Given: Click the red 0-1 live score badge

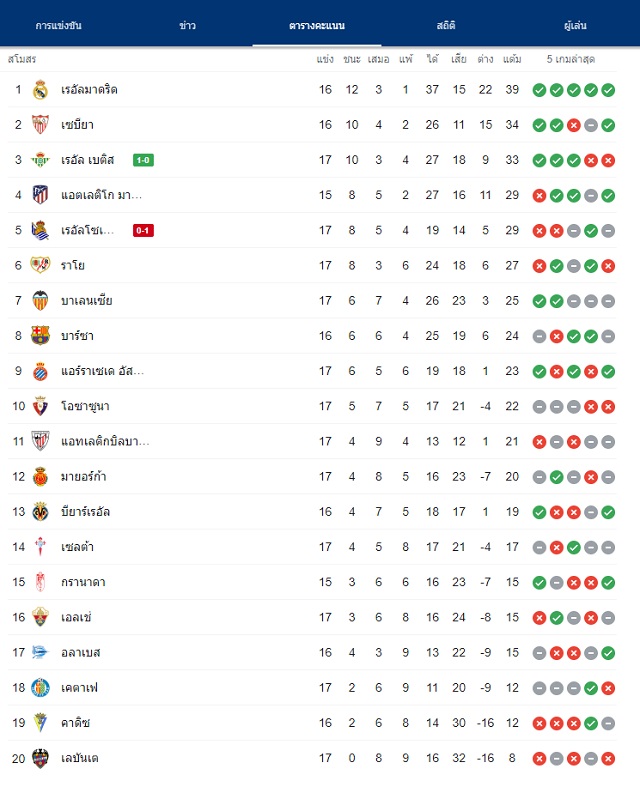Looking at the screenshot, I should coord(143,230).
